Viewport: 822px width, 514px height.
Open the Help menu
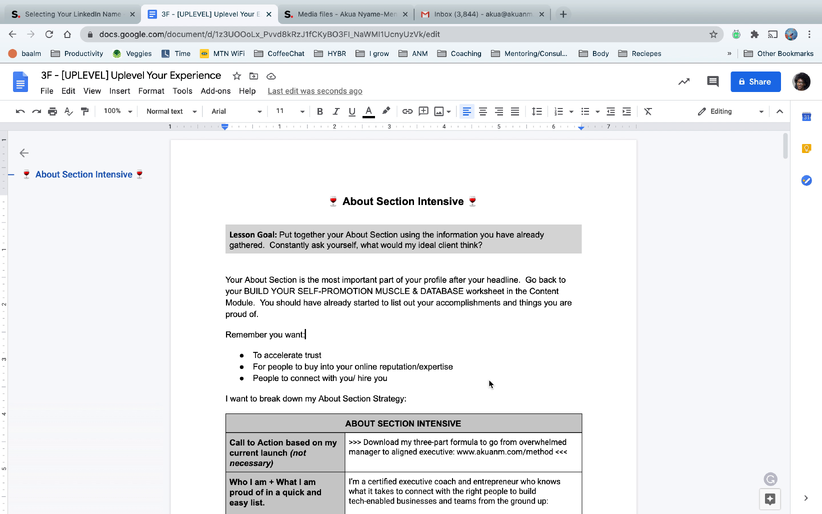(247, 91)
